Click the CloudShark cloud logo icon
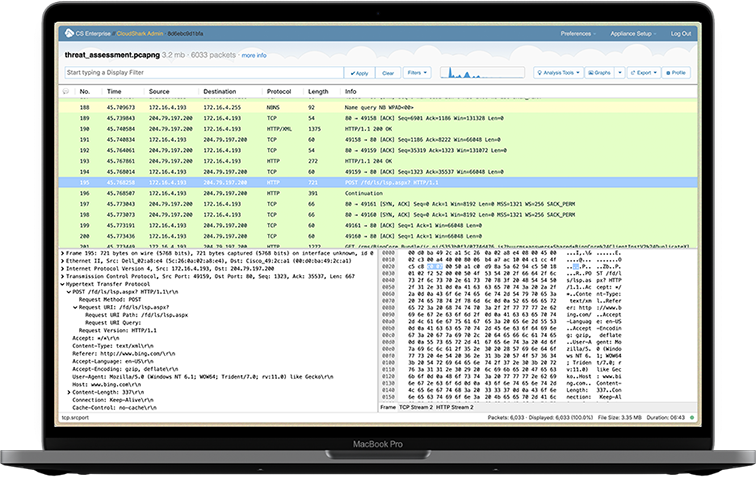756x477 pixels. 69,33
